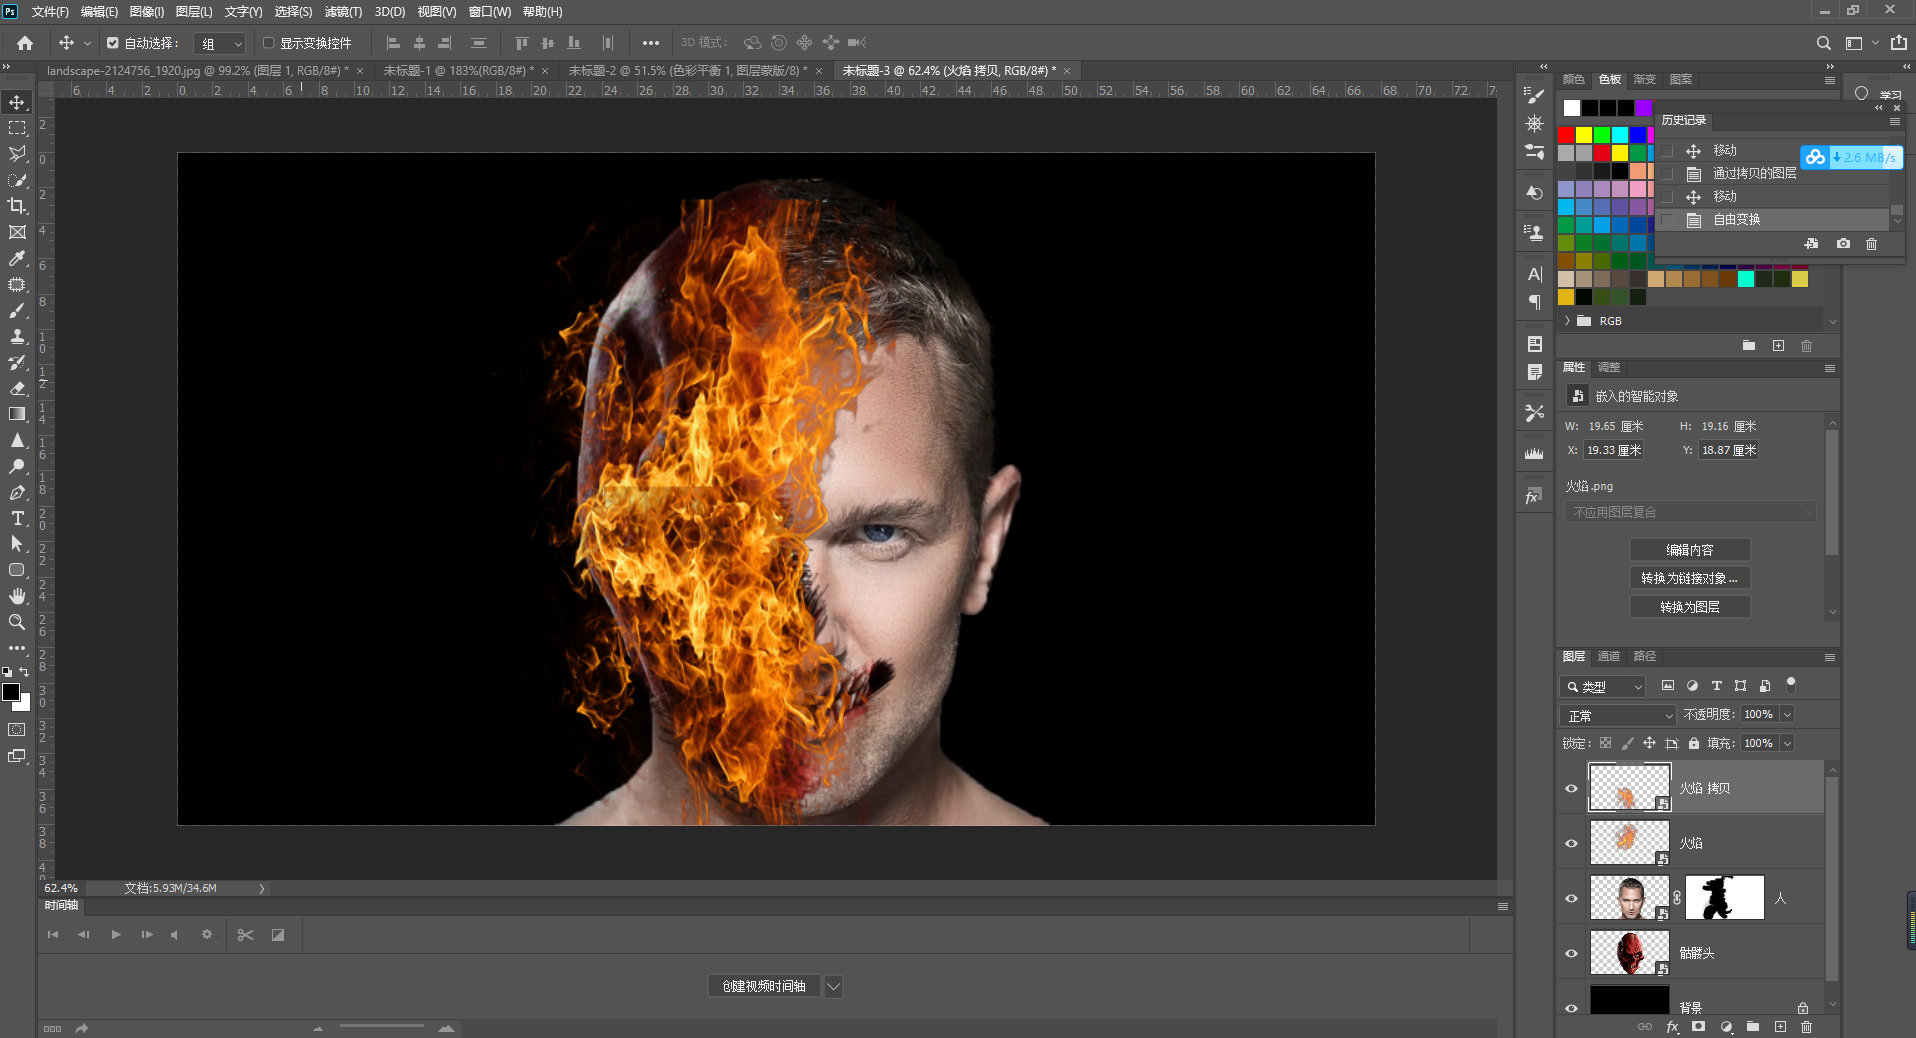This screenshot has width=1916, height=1038.
Task: Click the share icon at top right
Action: 1898,43
